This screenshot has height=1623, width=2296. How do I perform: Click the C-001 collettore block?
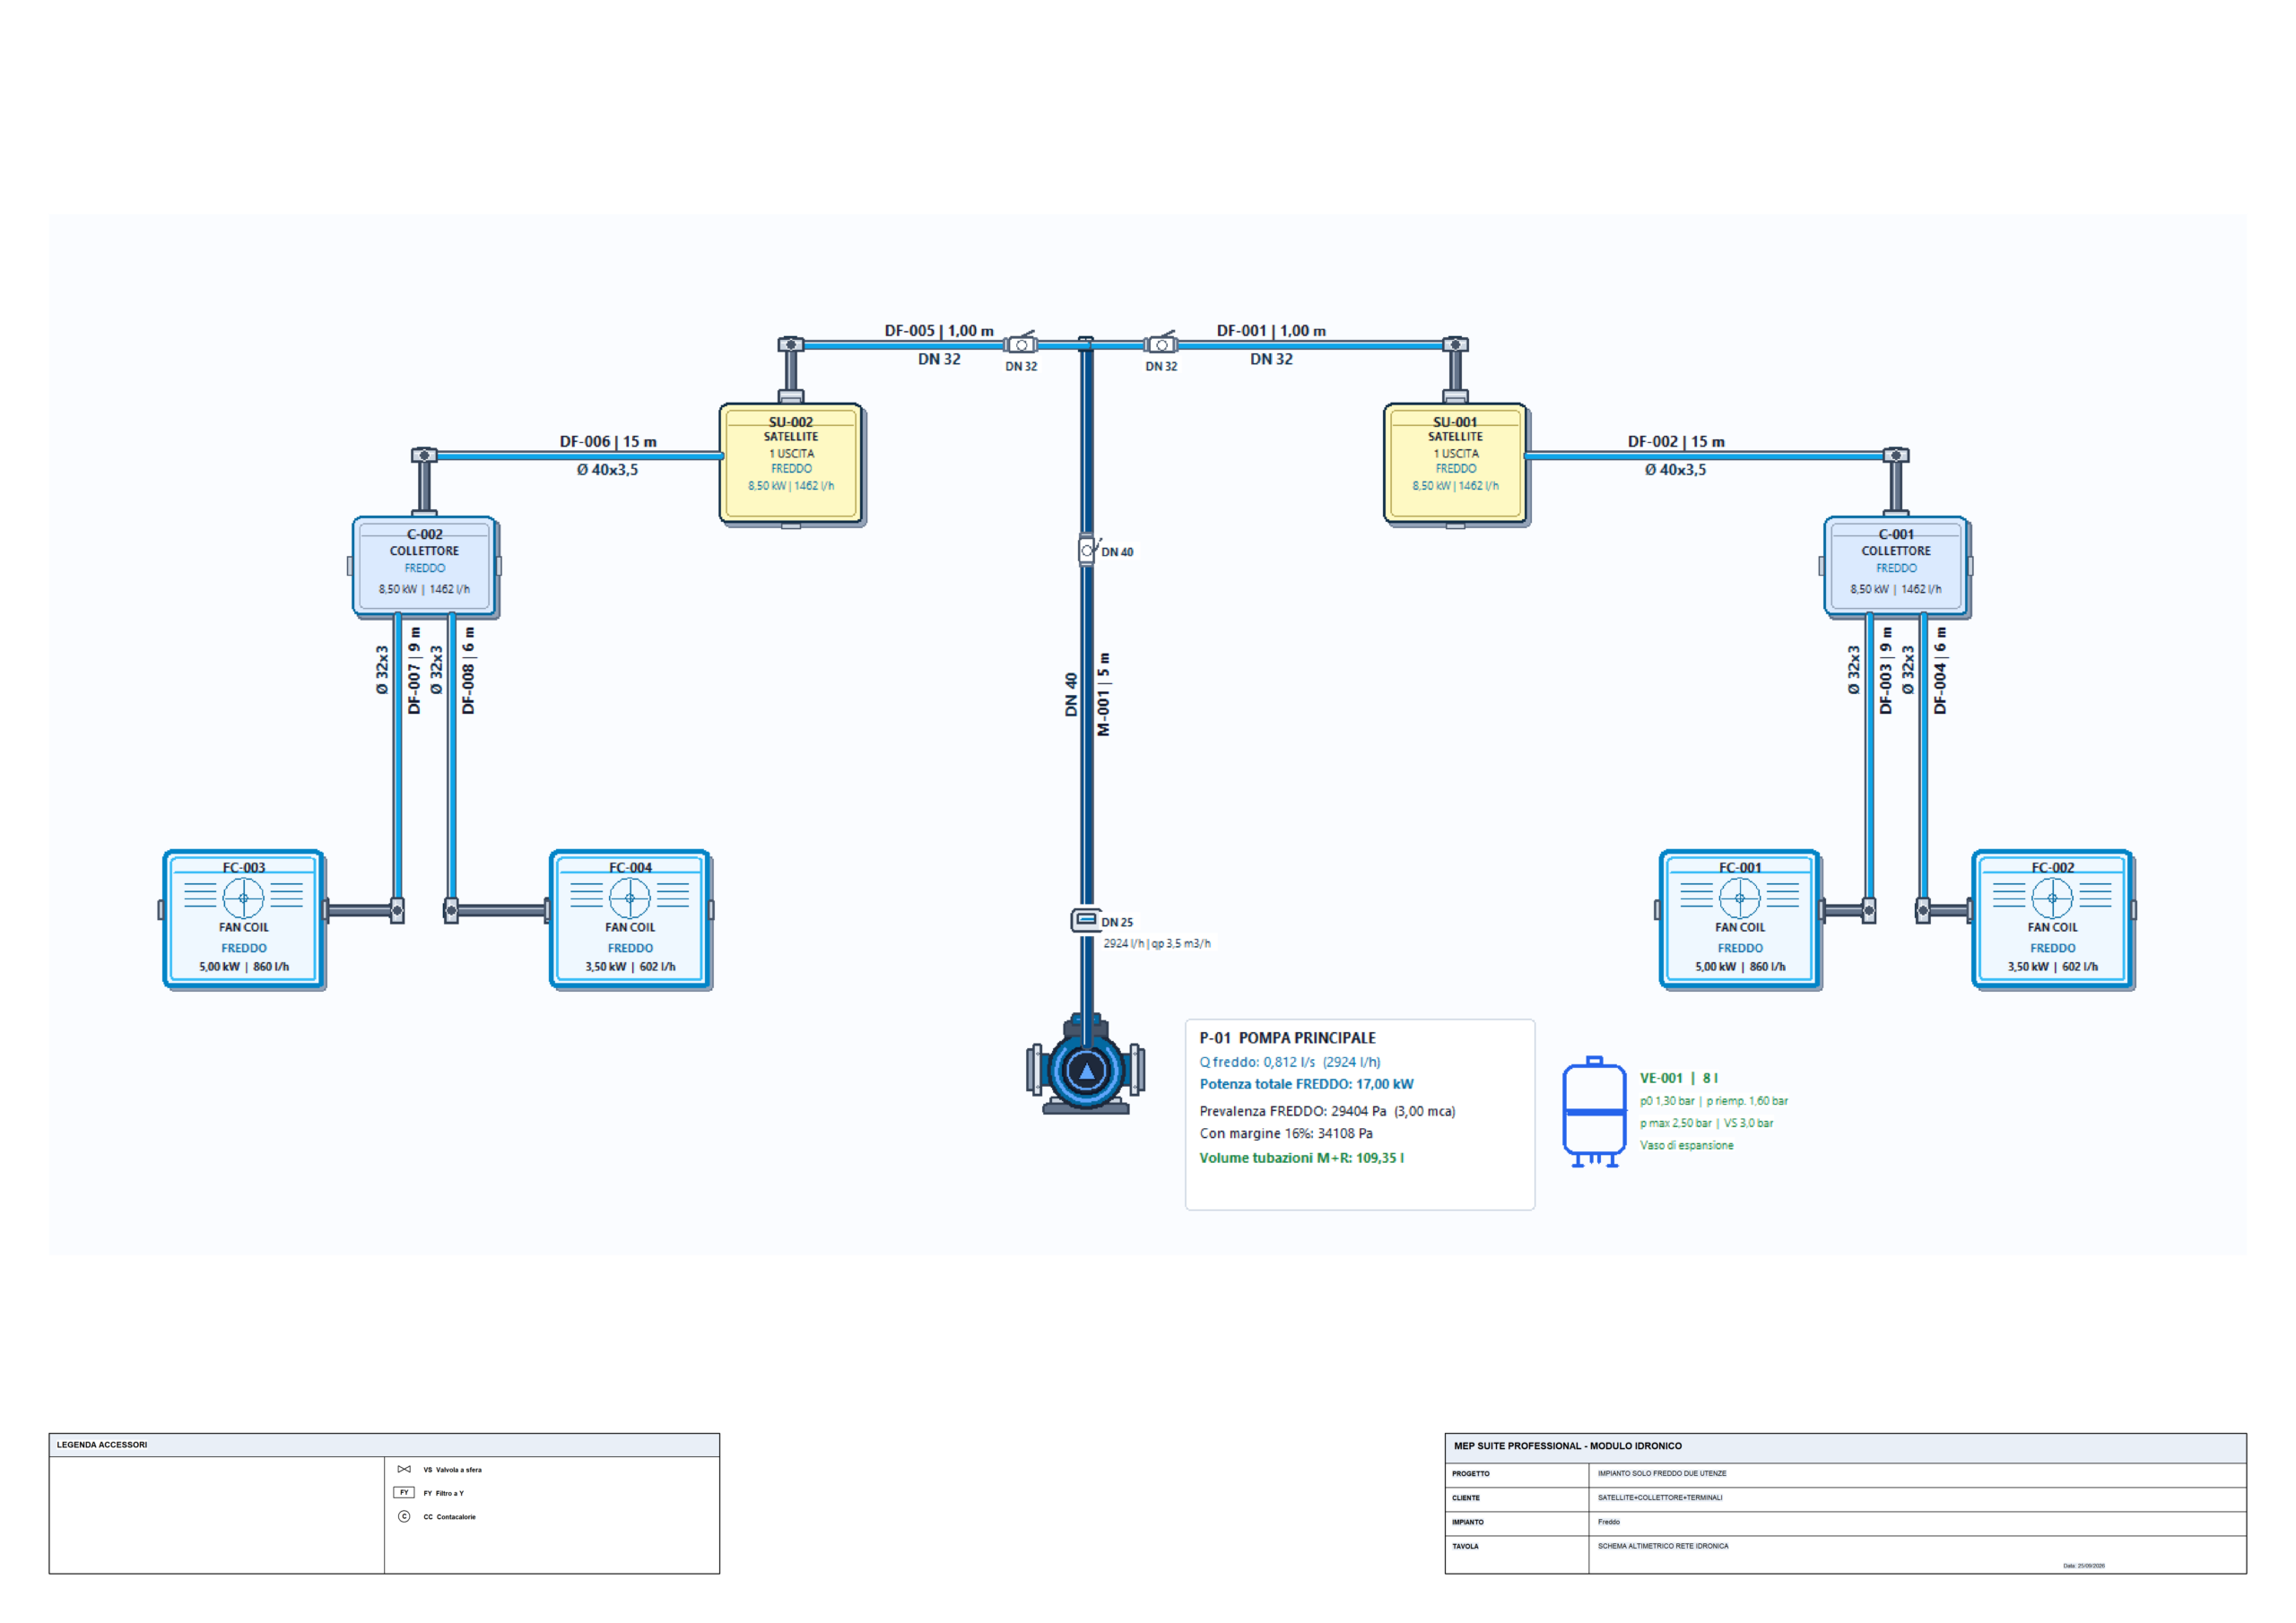[x=1896, y=565]
